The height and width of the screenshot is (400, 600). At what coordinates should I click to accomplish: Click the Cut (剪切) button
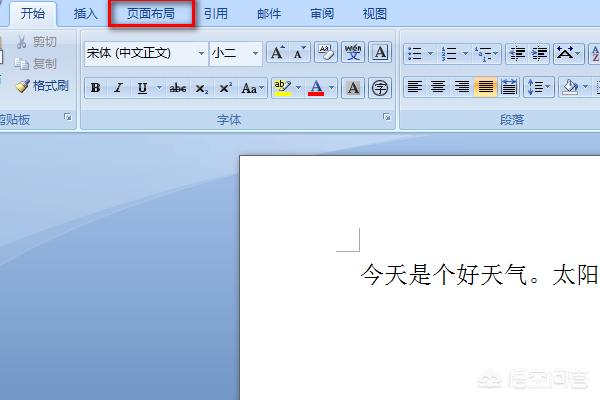tap(37, 42)
